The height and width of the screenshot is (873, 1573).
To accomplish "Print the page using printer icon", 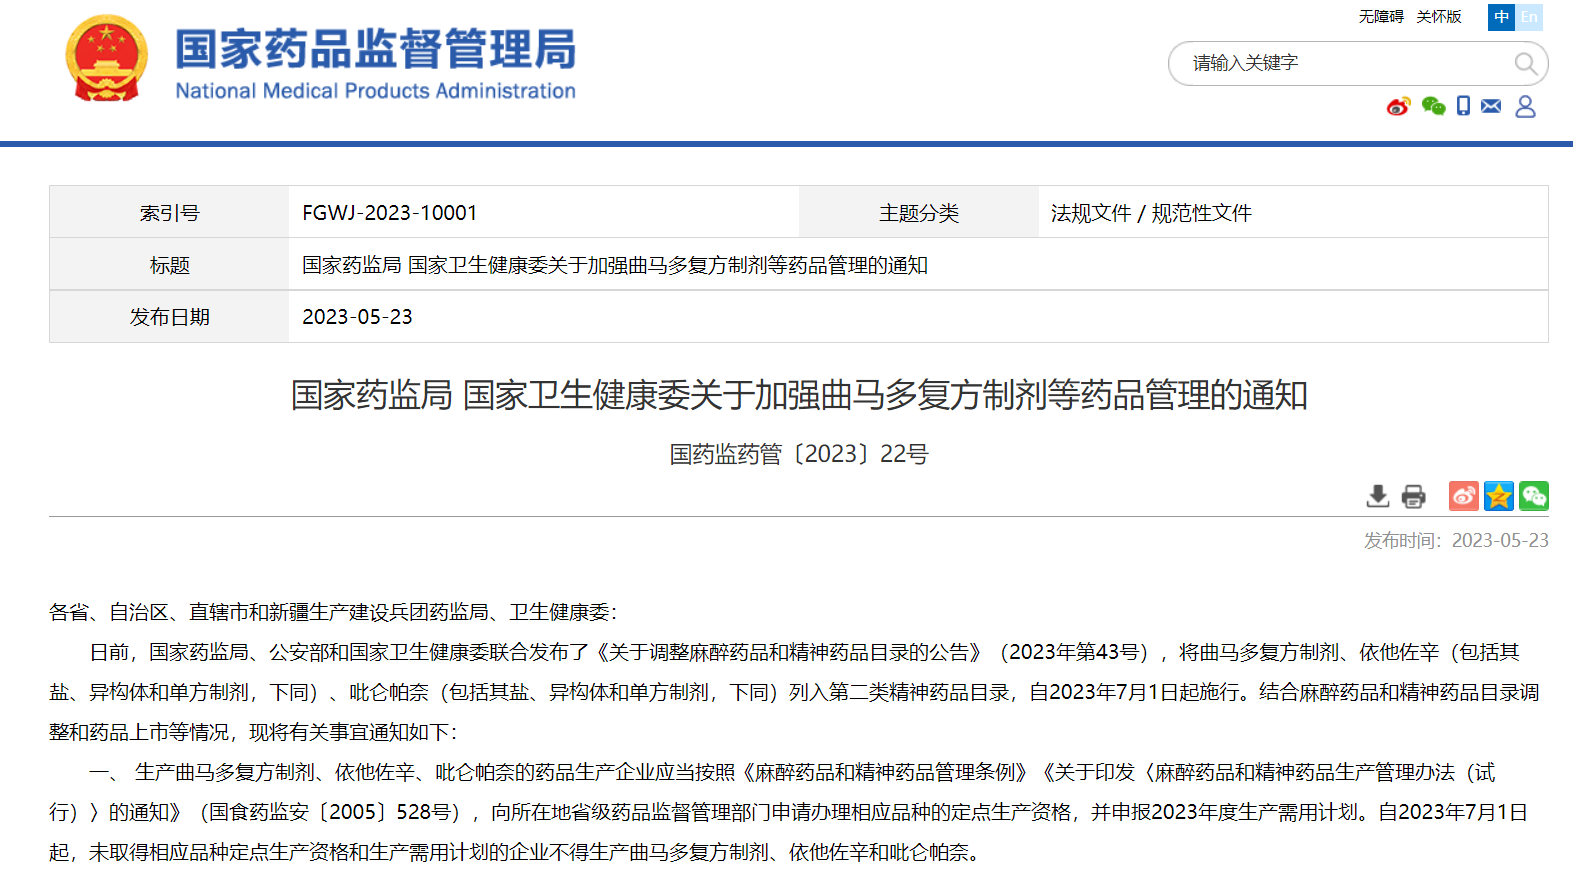I will (x=1413, y=496).
